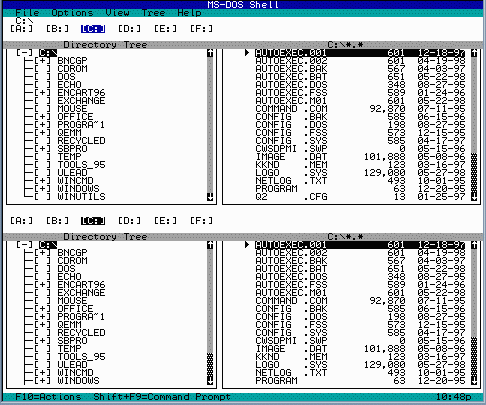
Task: Click the slider thumb of upper file list scrollbar
Action: click(474, 173)
